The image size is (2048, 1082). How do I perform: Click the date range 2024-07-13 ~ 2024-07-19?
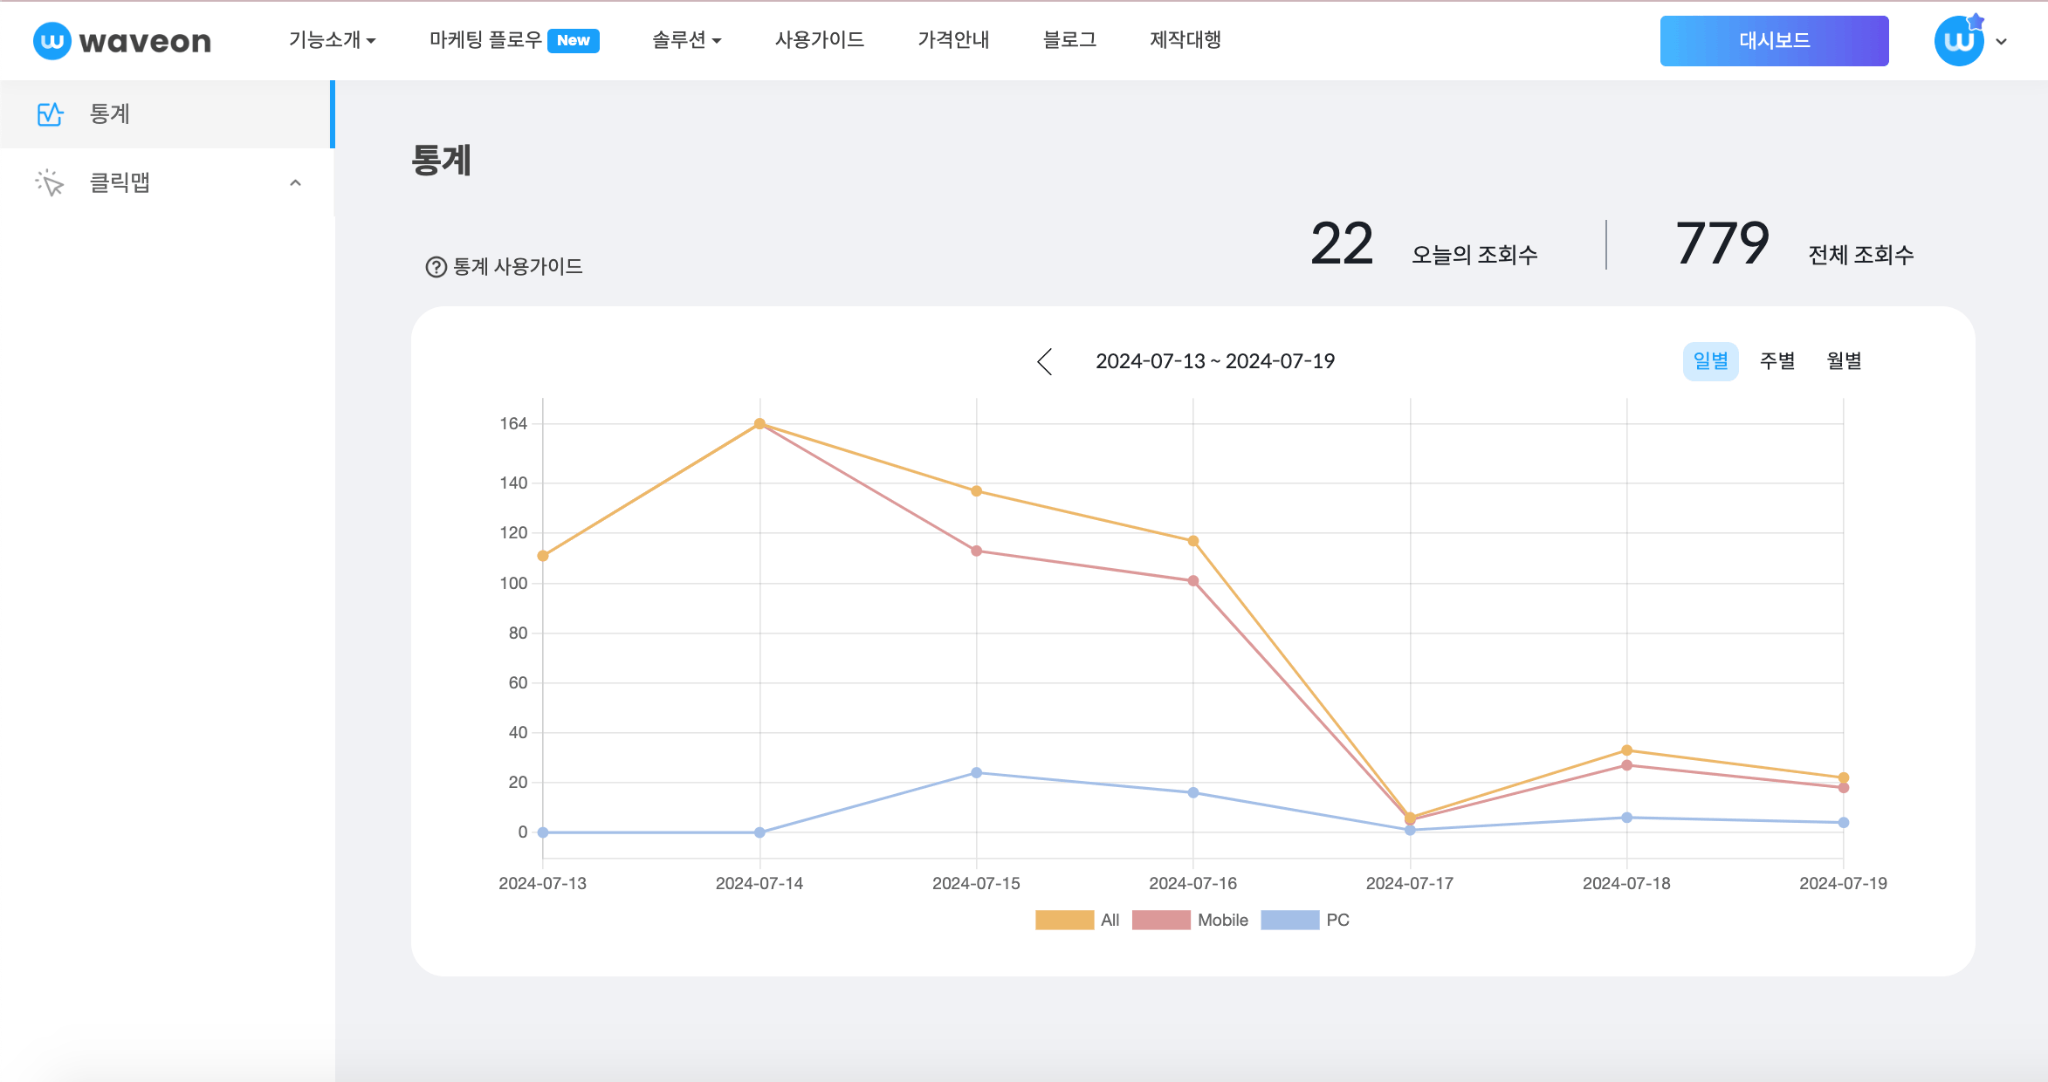(1215, 361)
